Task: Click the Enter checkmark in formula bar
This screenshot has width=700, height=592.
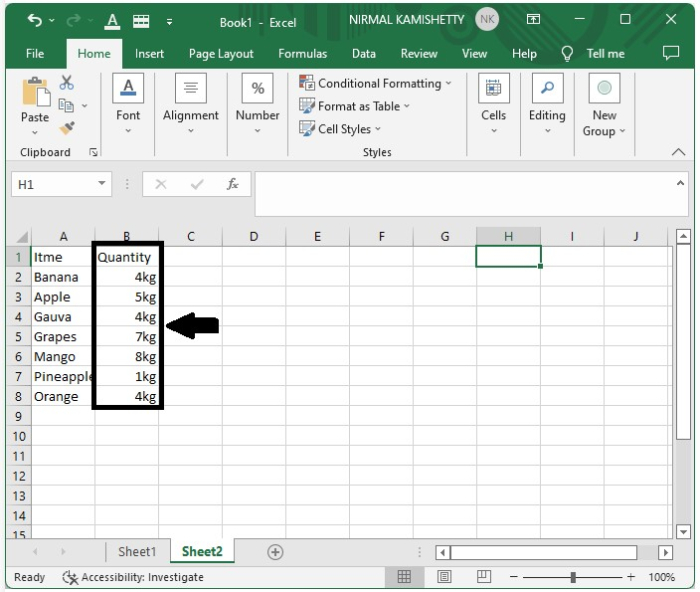Action: coord(197,184)
